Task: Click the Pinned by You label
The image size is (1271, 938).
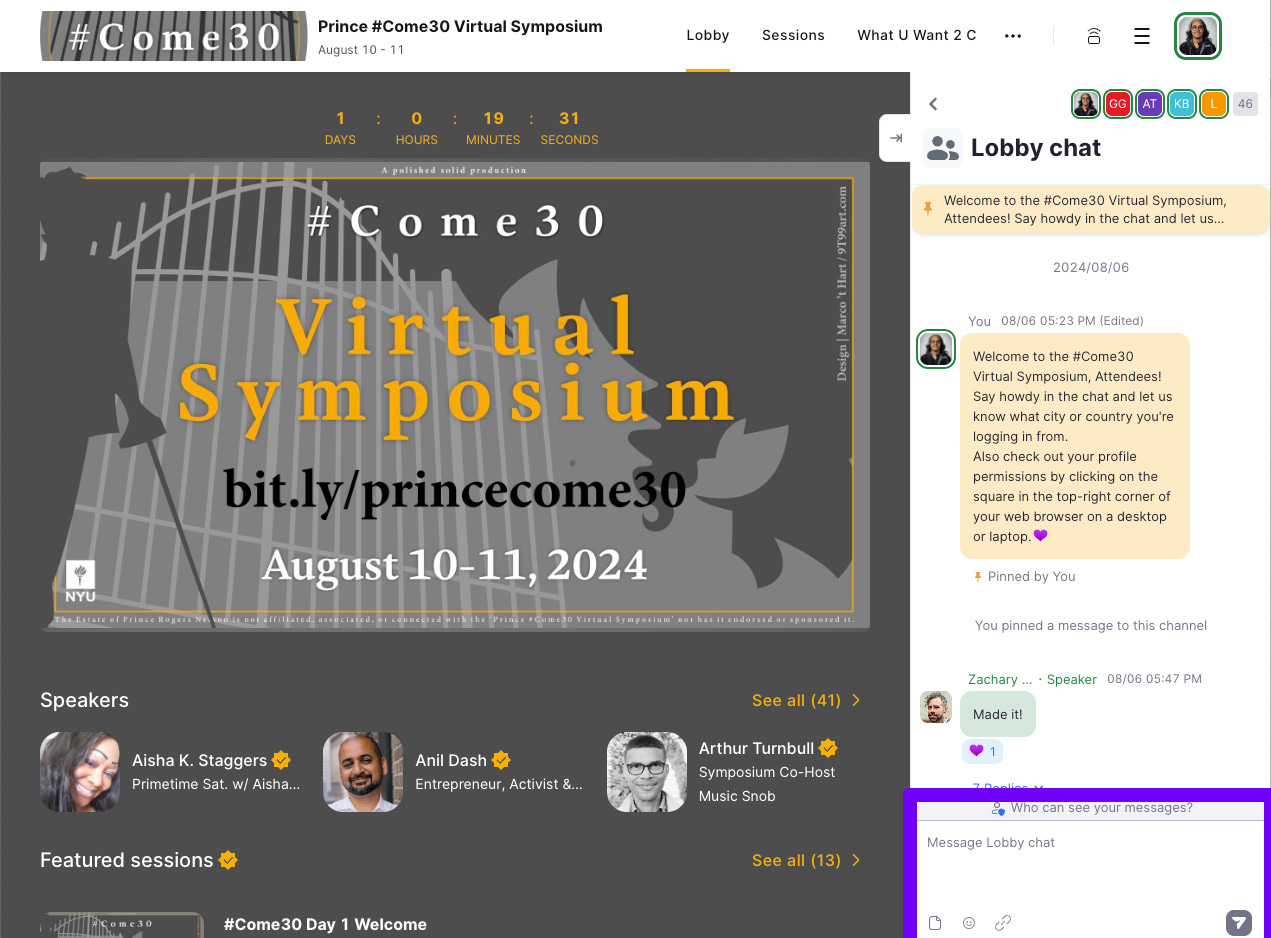Action: coord(1031,577)
